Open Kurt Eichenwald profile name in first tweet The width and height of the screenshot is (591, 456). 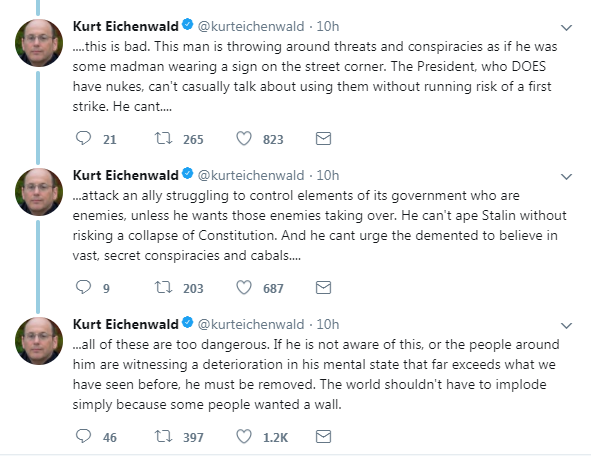tap(126, 26)
